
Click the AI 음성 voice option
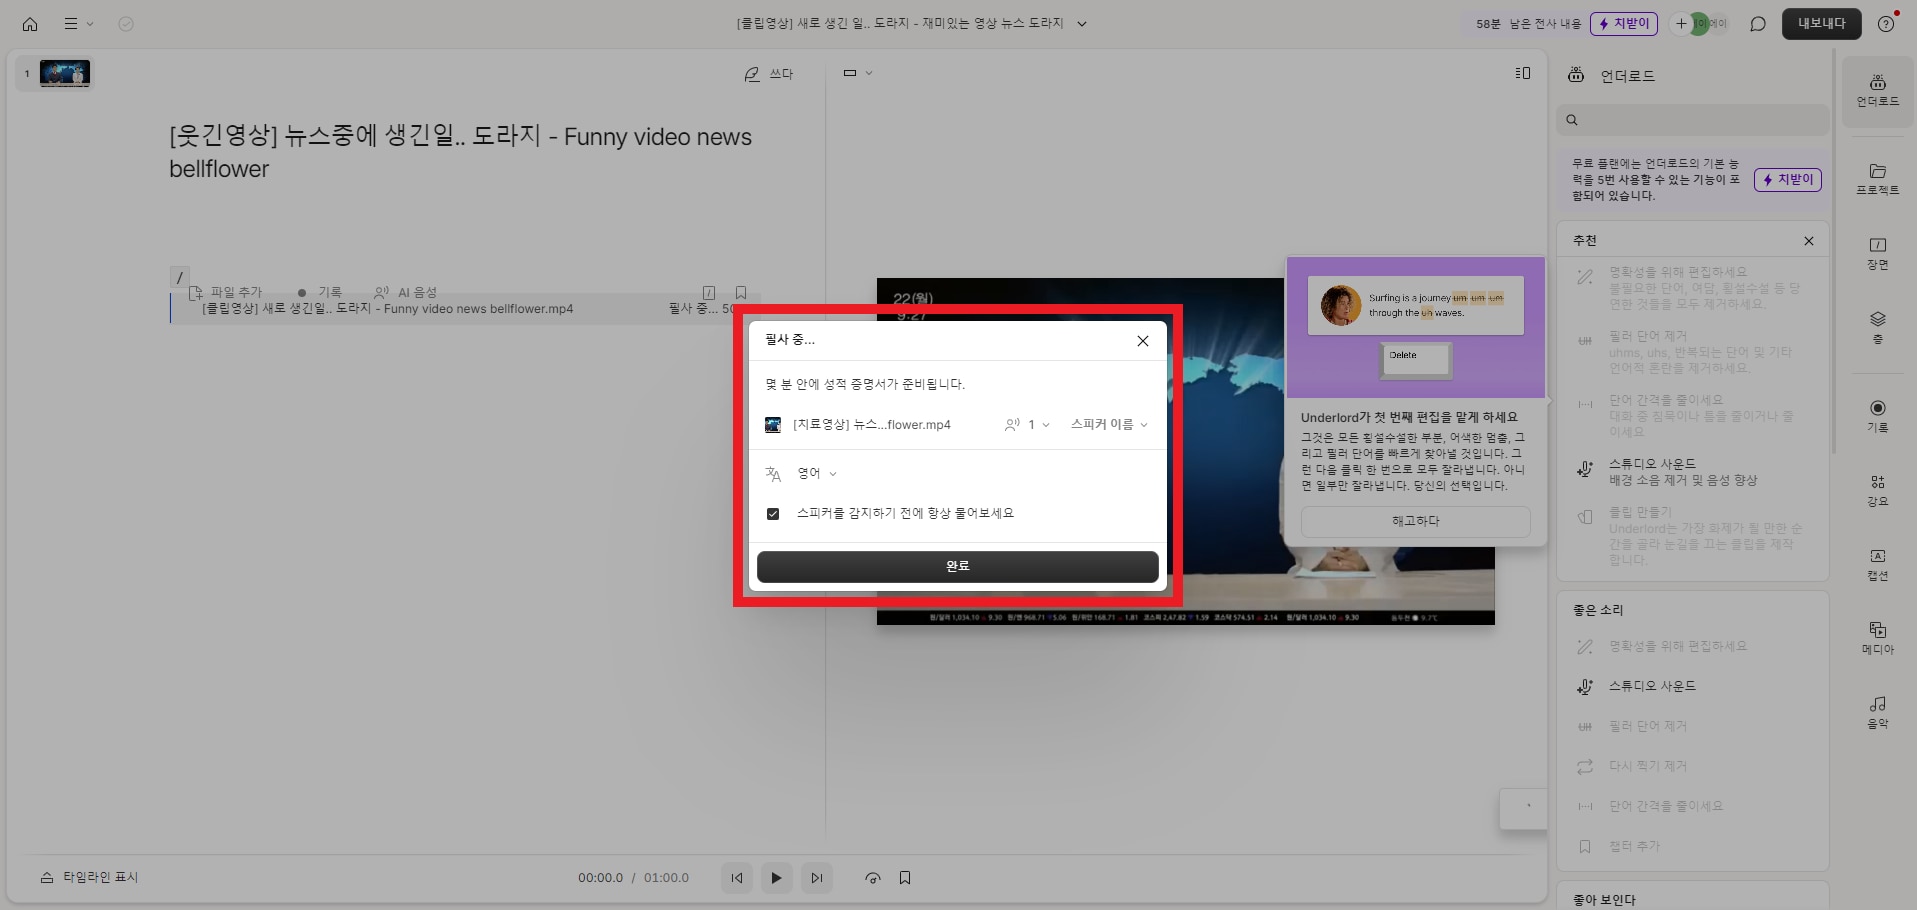click(x=406, y=292)
